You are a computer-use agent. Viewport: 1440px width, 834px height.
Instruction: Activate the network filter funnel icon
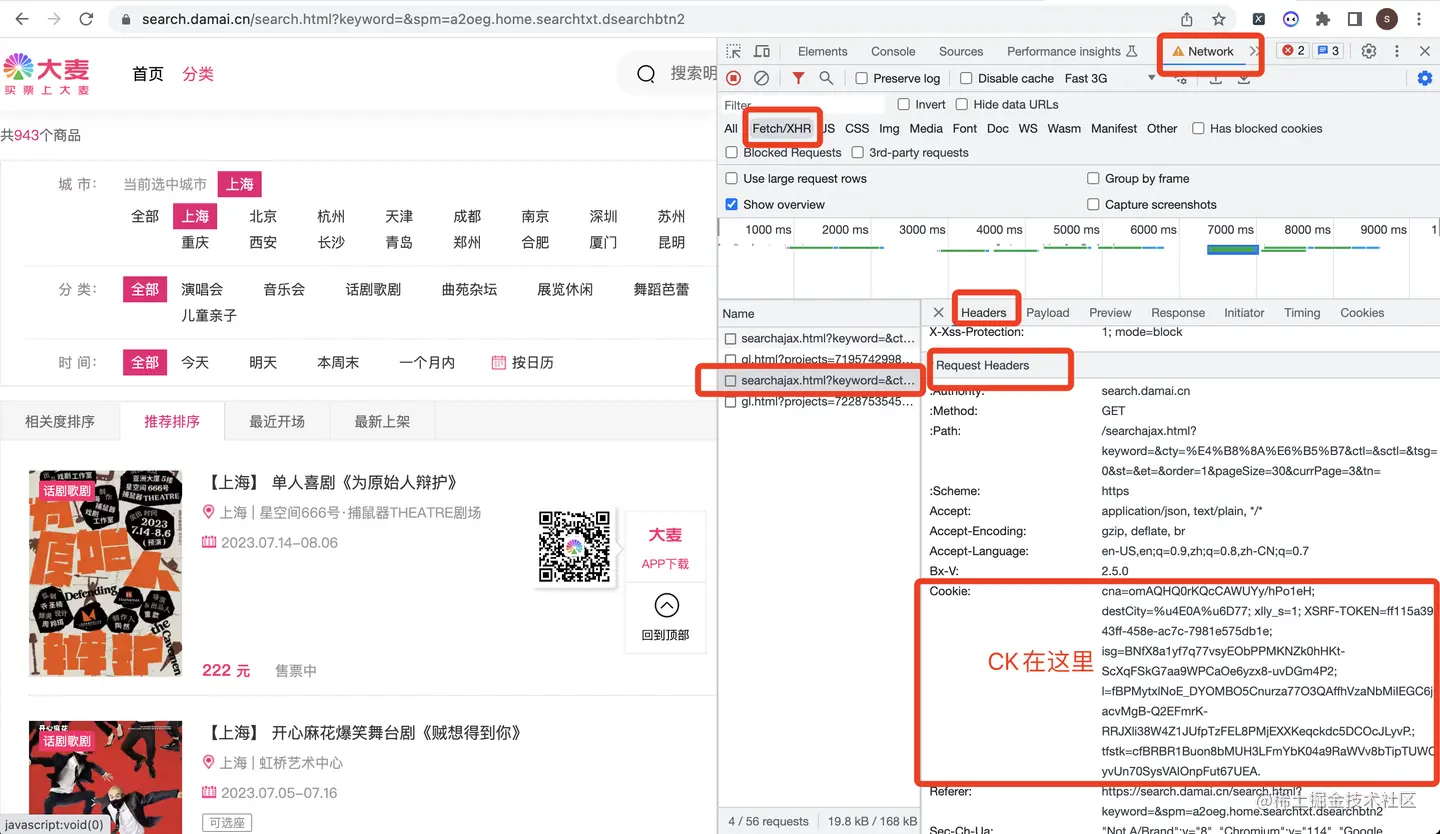point(797,77)
